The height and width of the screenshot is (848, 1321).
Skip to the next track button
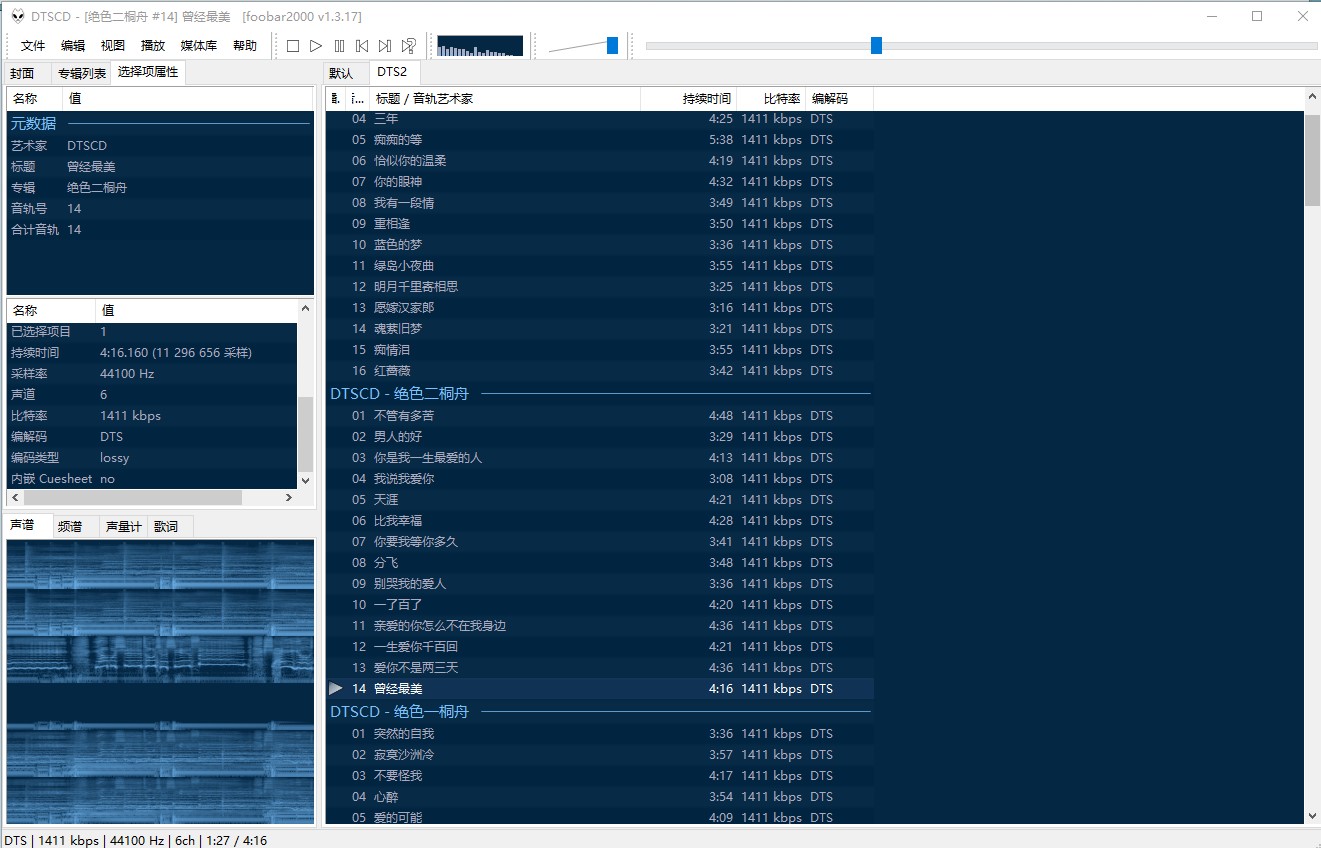pos(385,46)
